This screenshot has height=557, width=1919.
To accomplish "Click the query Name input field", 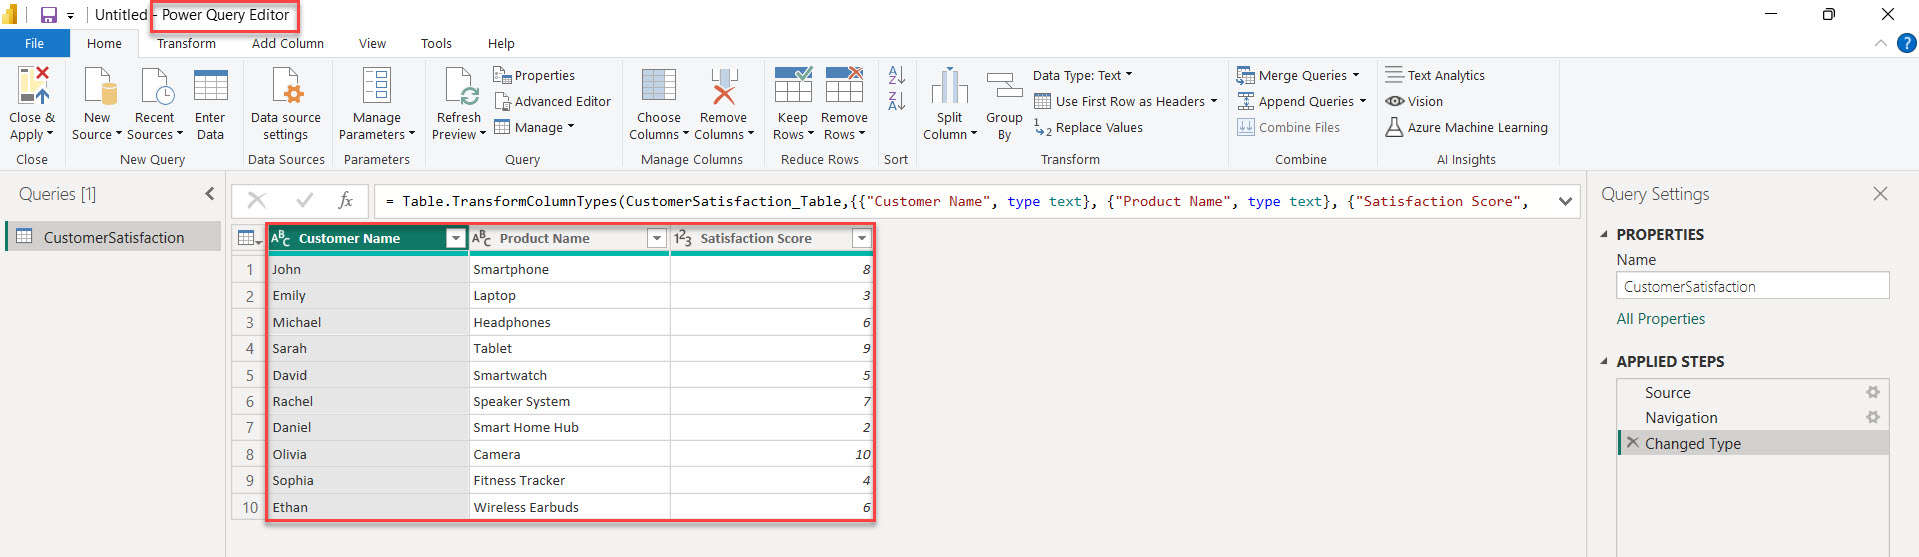I will click(1752, 286).
